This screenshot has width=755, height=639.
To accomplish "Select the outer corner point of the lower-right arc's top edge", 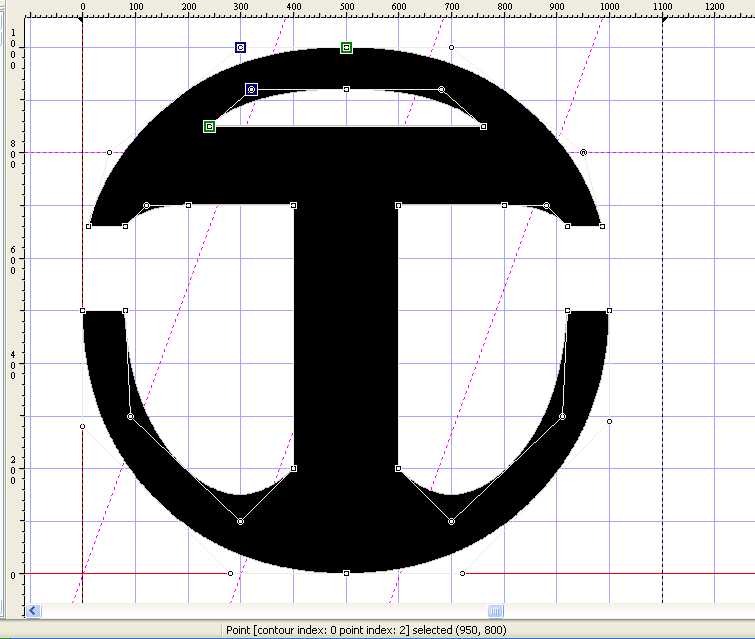I will pos(610,311).
